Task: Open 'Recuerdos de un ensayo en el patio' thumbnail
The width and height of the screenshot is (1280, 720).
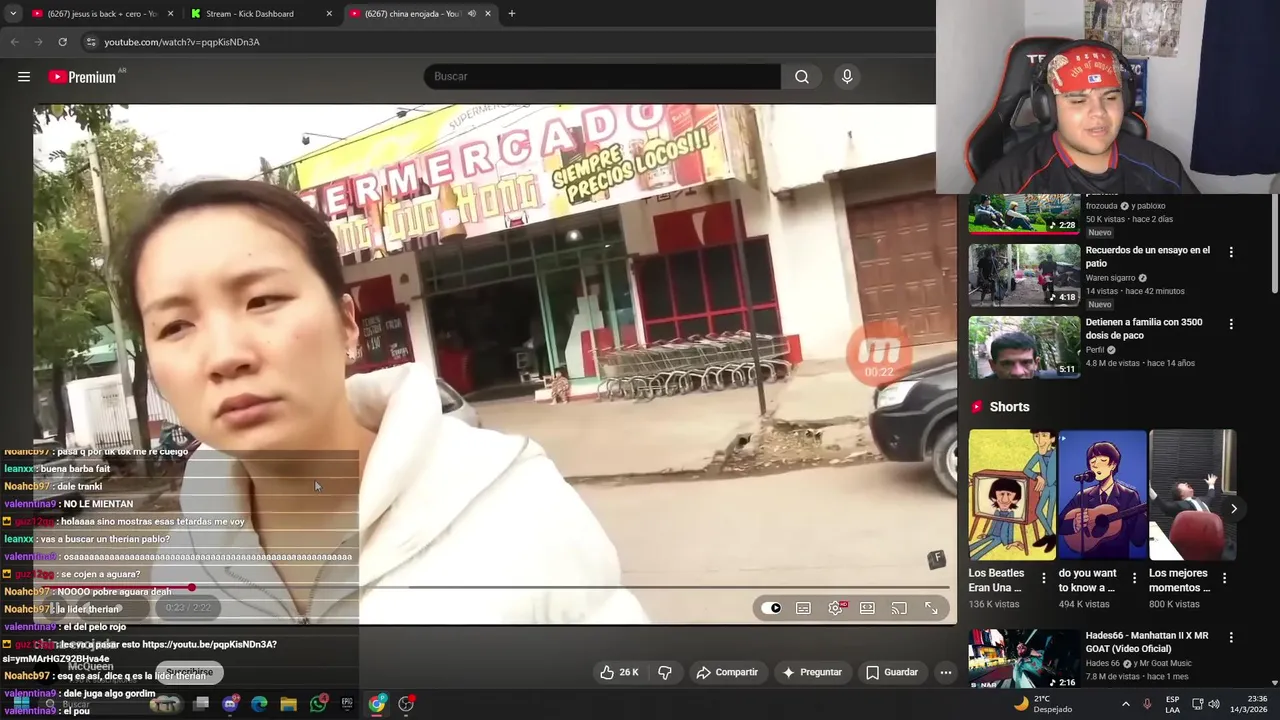Action: (1024, 275)
